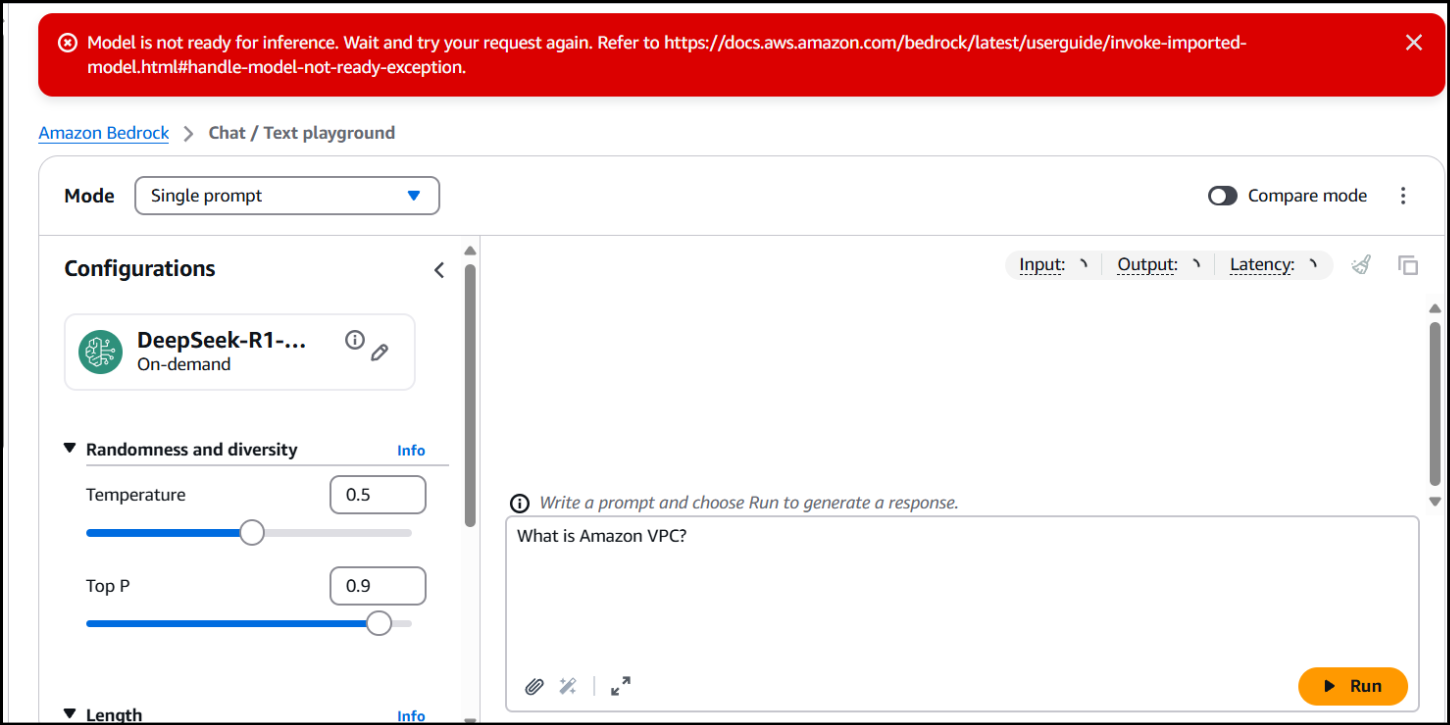Click the magic wand prompt icon
The height and width of the screenshot is (725, 1450).
point(568,686)
